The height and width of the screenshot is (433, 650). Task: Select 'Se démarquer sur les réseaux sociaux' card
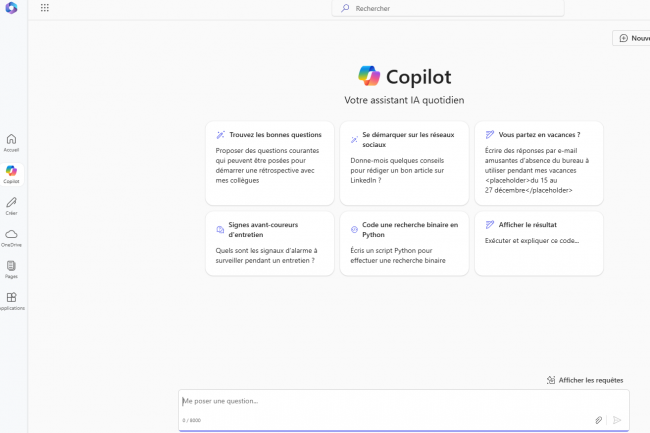tap(404, 163)
